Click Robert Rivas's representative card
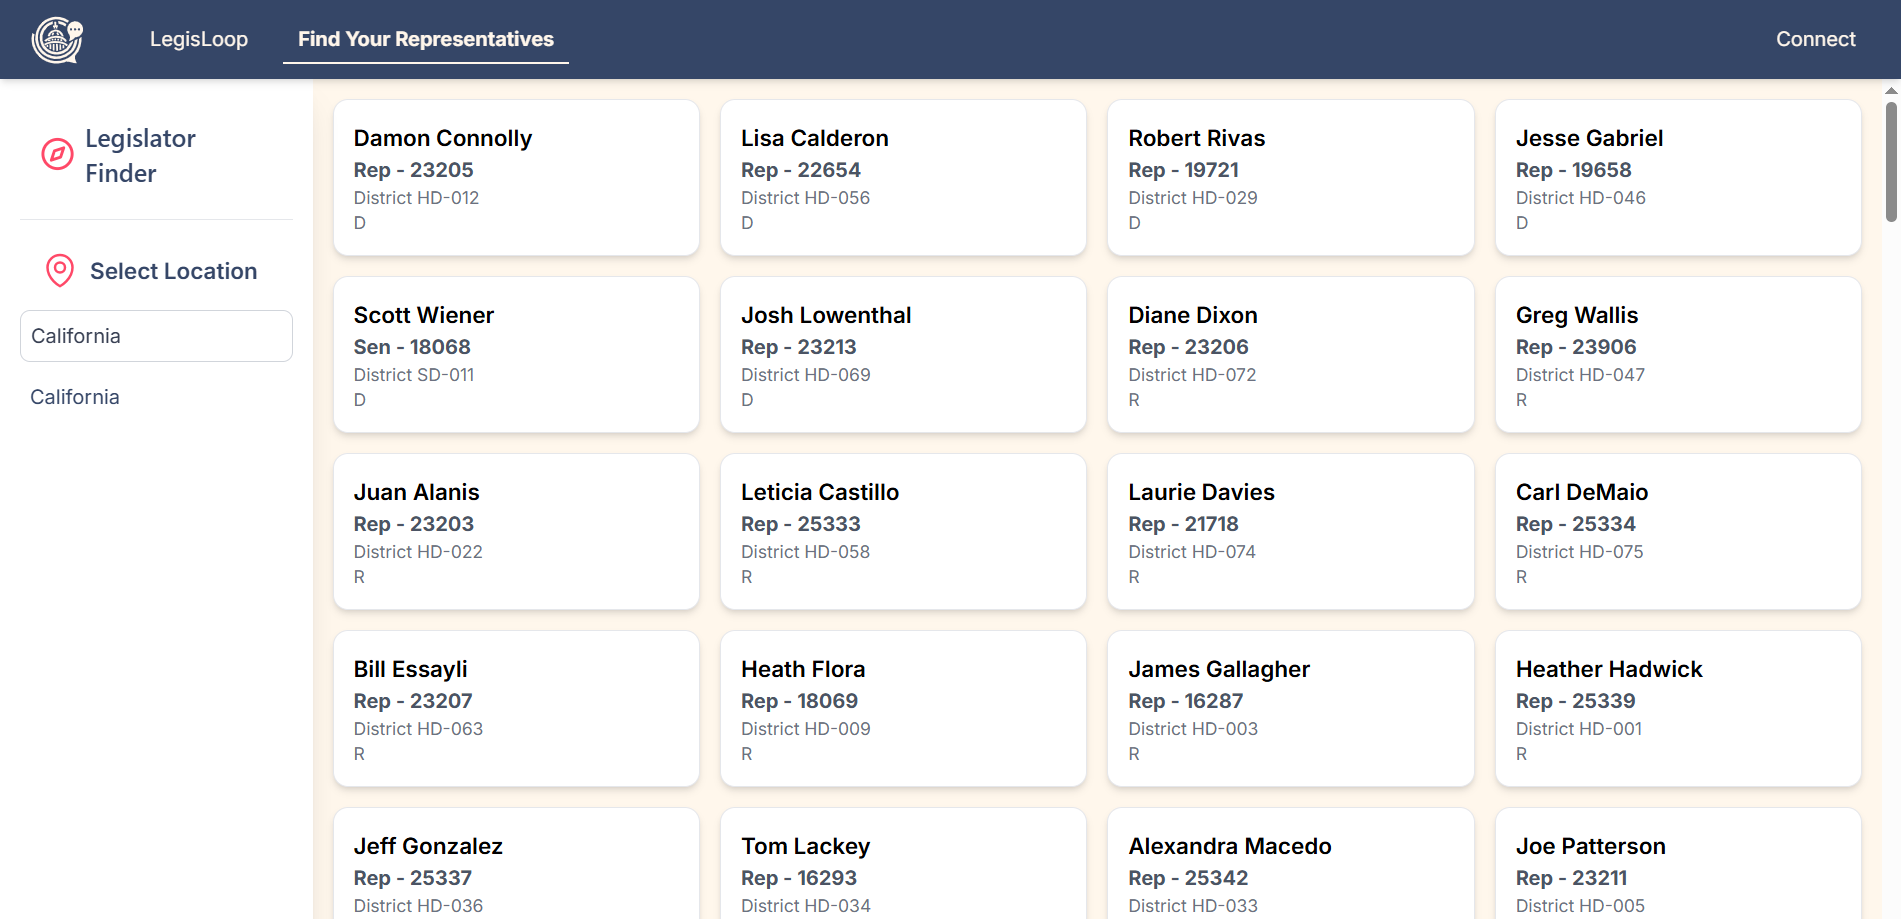The image size is (1901, 919). [1290, 177]
